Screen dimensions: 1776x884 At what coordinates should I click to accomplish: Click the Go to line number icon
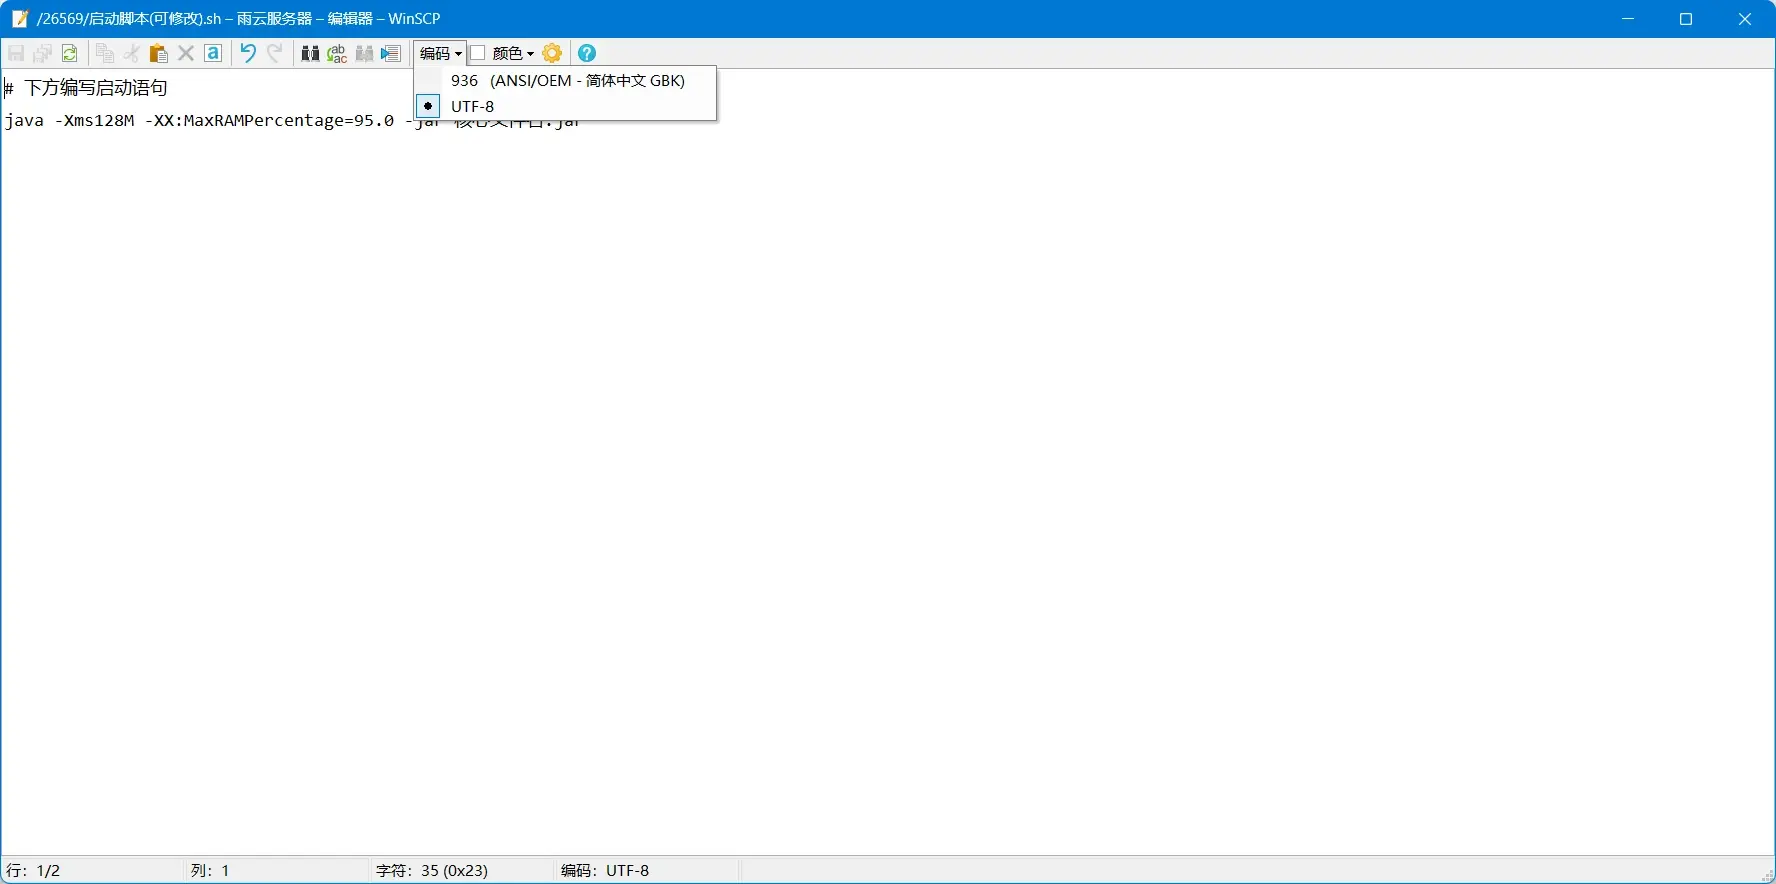pyautogui.click(x=391, y=53)
